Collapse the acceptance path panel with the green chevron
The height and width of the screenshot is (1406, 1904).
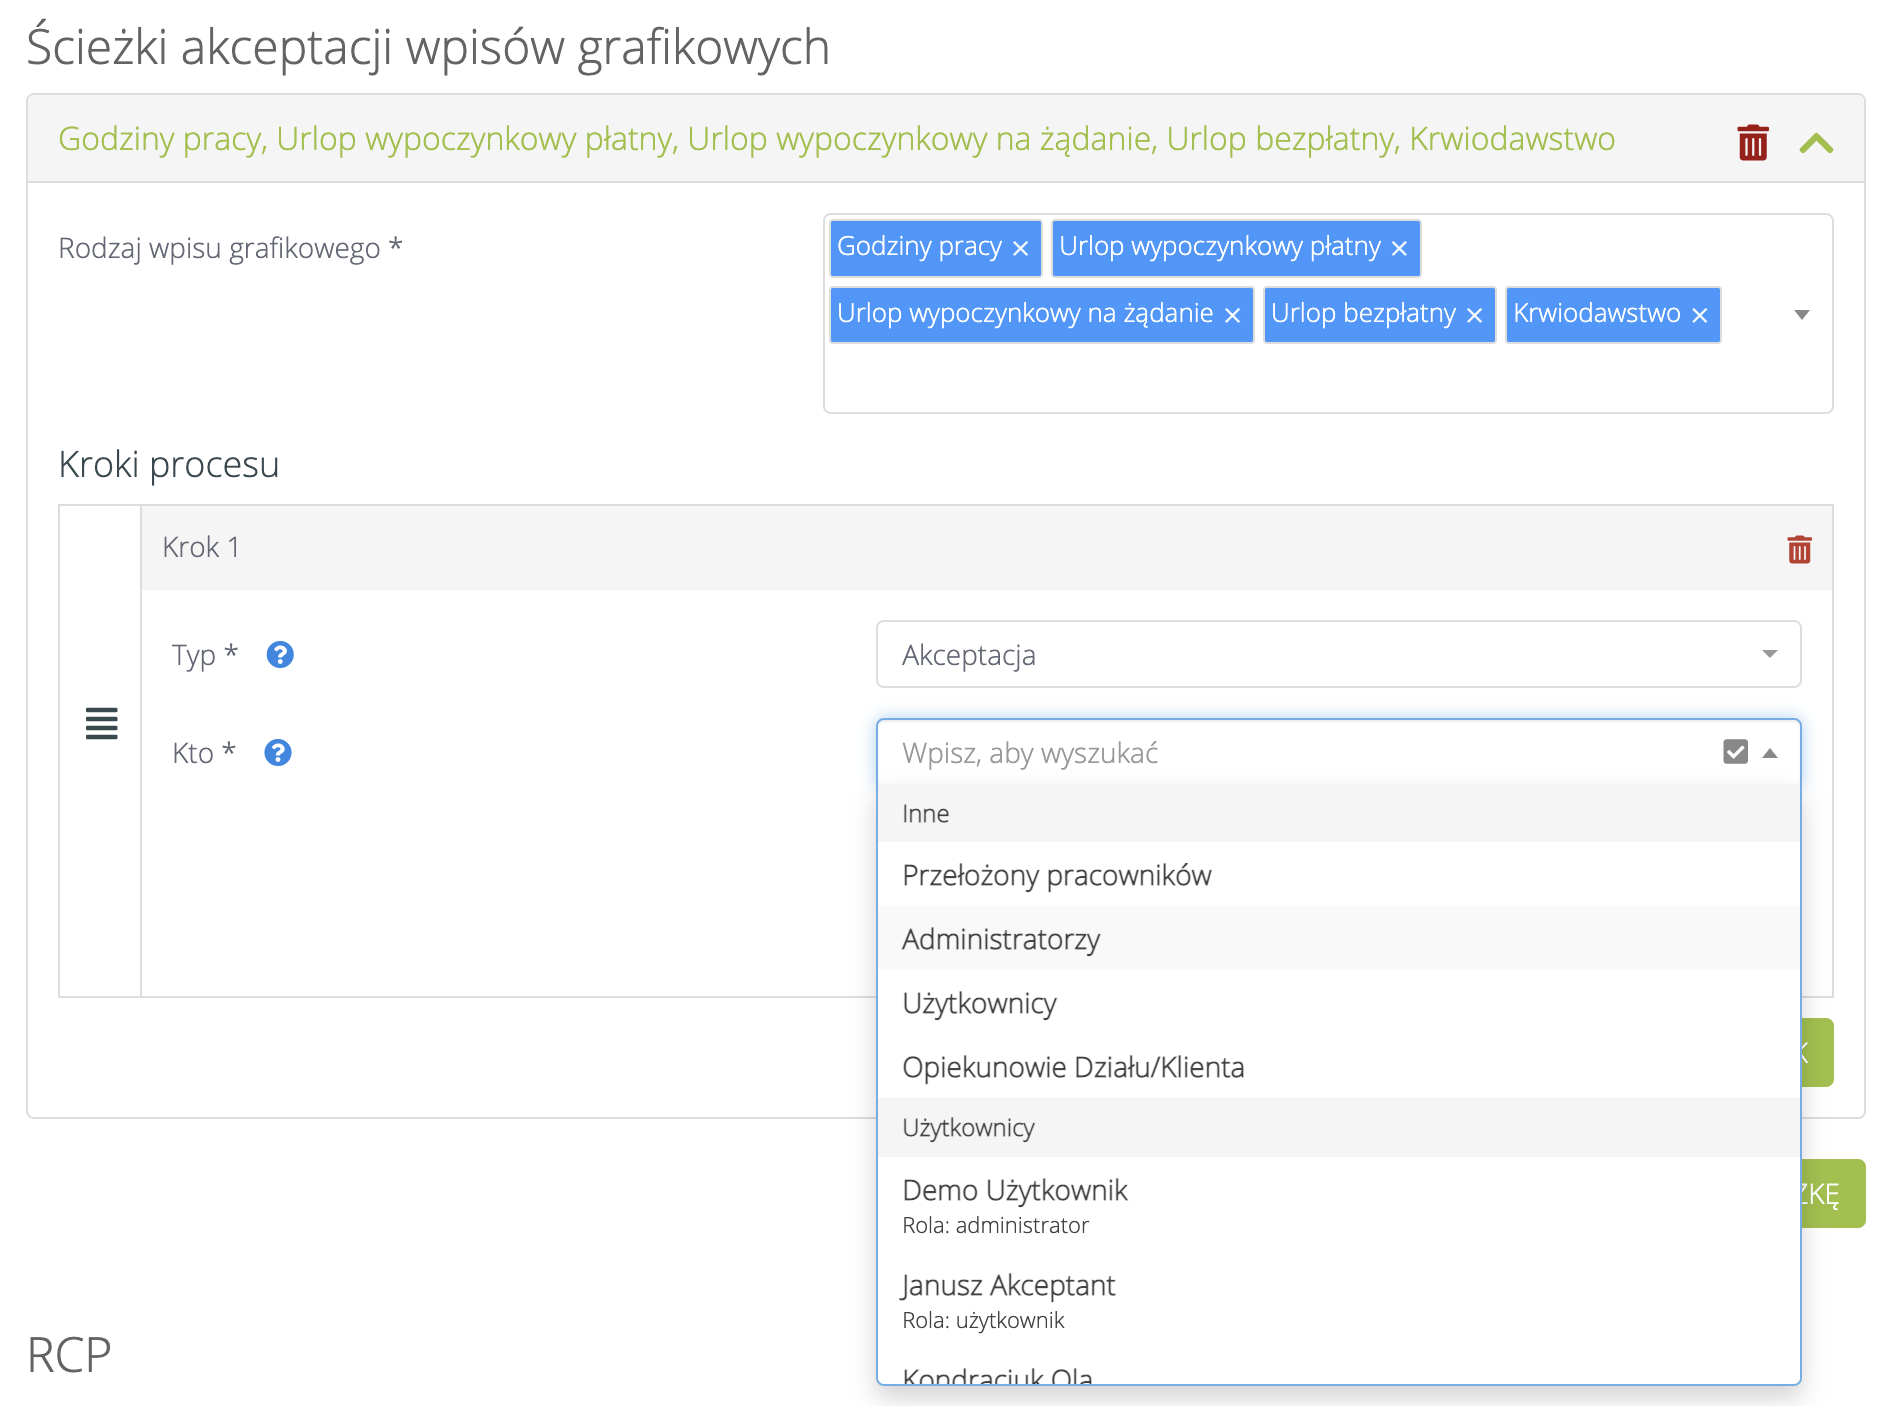click(x=1816, y=143)
